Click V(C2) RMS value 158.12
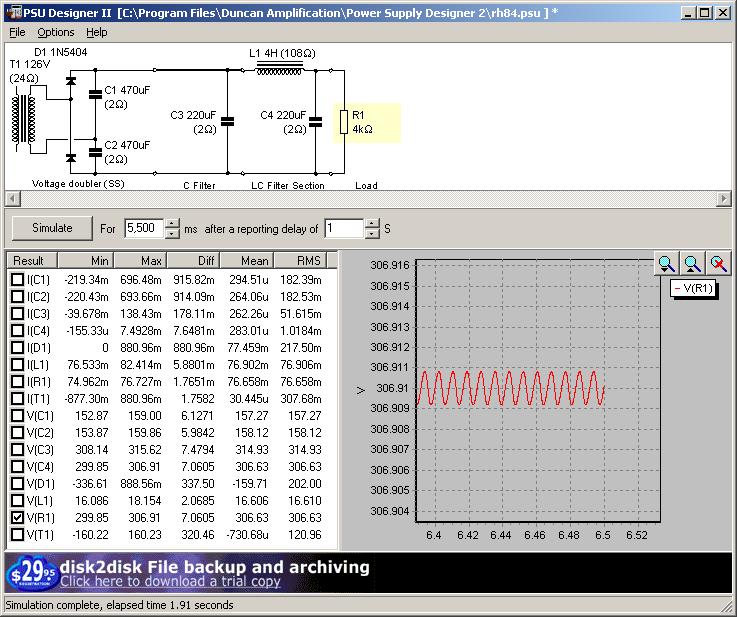The image size is (737, 617). pyautogui.click(x=305, y=433)
